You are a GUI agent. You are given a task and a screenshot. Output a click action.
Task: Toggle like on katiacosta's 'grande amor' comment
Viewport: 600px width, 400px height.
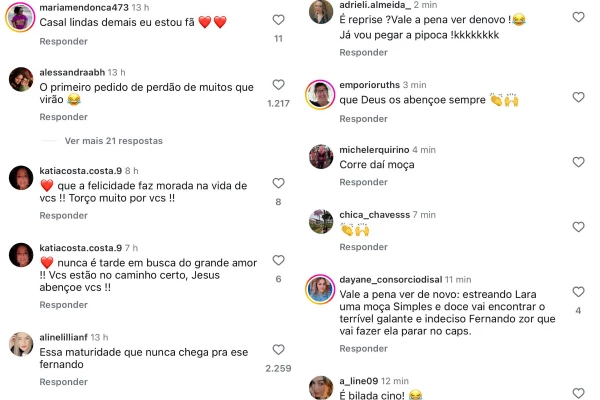(x=278, y=260)
